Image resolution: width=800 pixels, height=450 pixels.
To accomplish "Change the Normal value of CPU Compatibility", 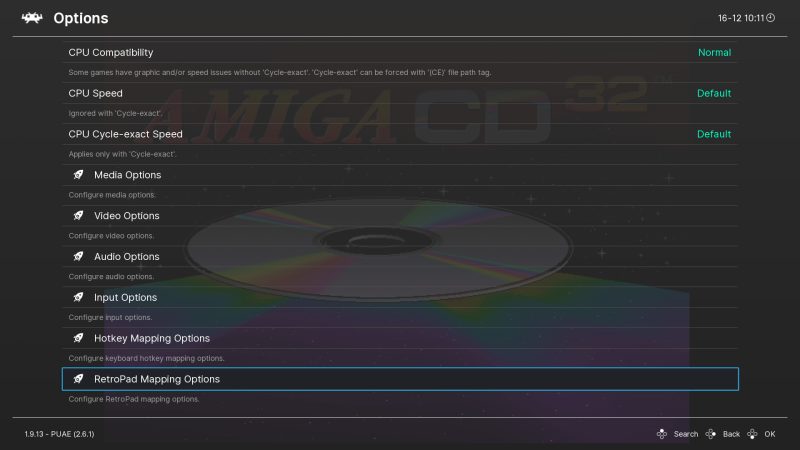I will pos(714,53).
